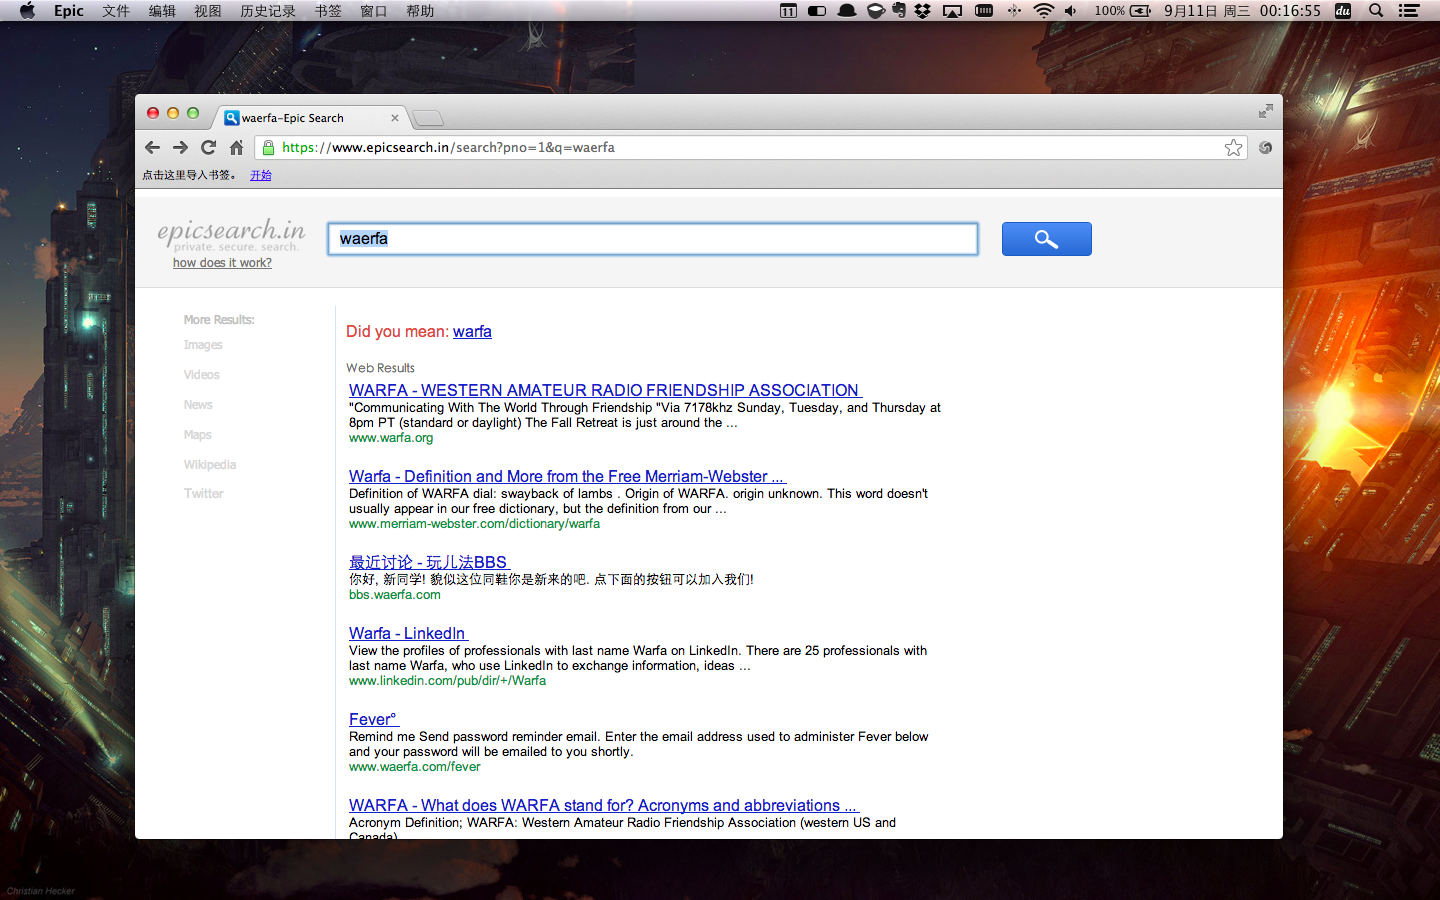Image resolution: width=1440 pixels, height=900 pixels.
Task: Open Spotlight search magnifier
Action: [x=1376, y=11]
